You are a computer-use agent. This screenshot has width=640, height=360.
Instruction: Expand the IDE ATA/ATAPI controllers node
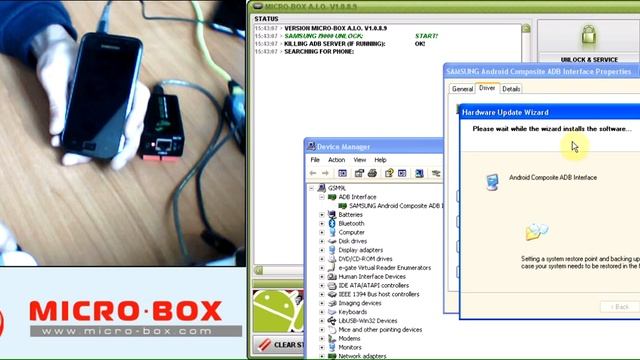pyautogui.click(x=322, y=285)
